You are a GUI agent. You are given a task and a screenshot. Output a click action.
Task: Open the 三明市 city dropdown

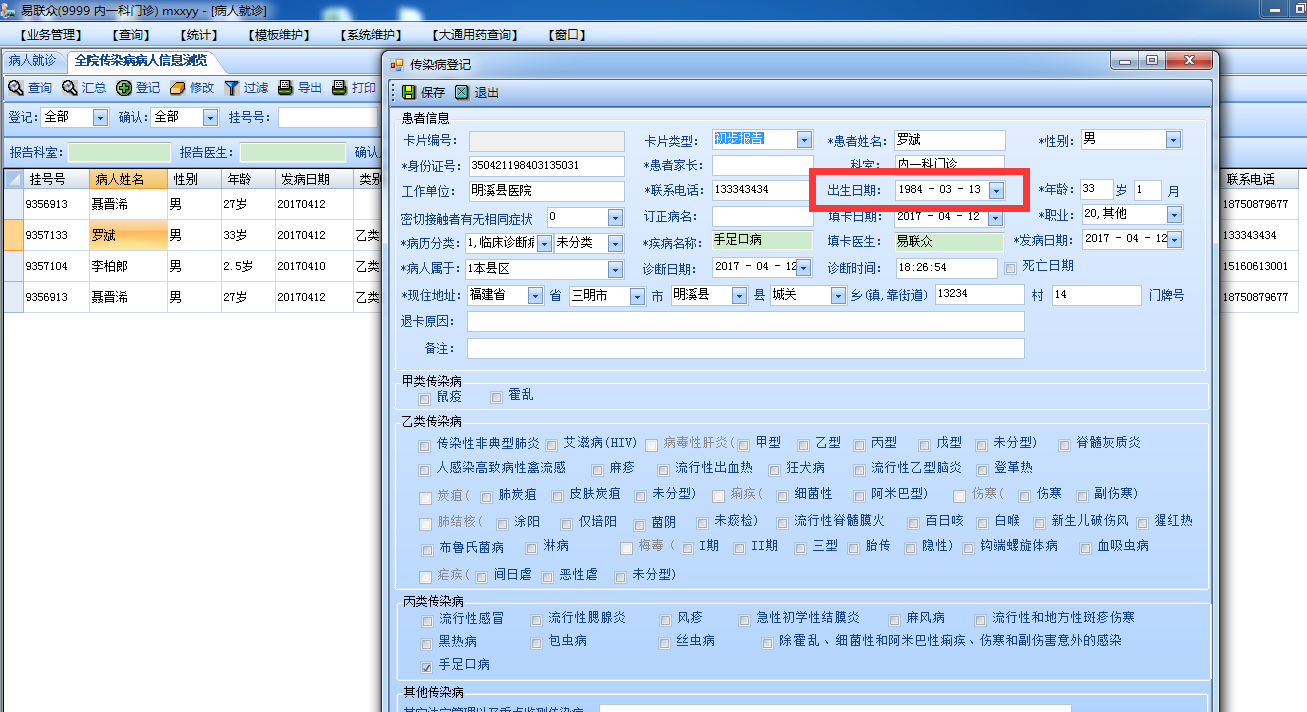637,296
